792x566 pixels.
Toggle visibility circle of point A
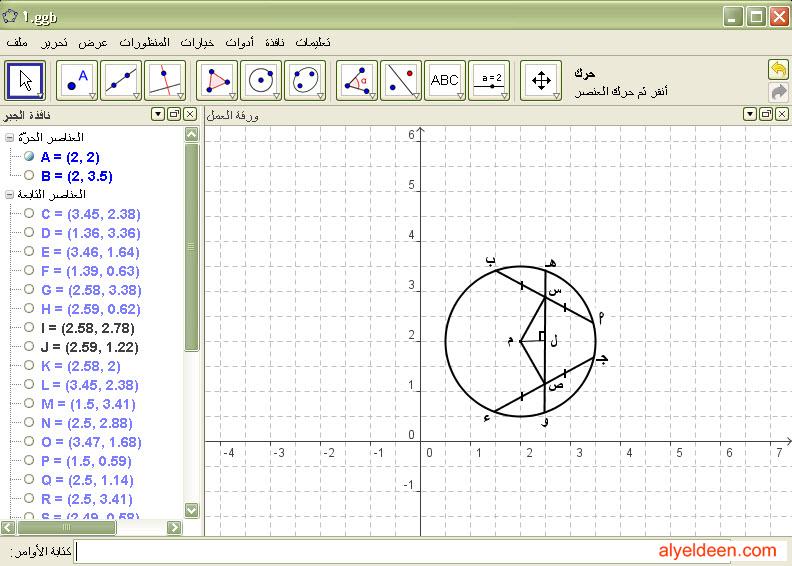click(x=29, y=157)
